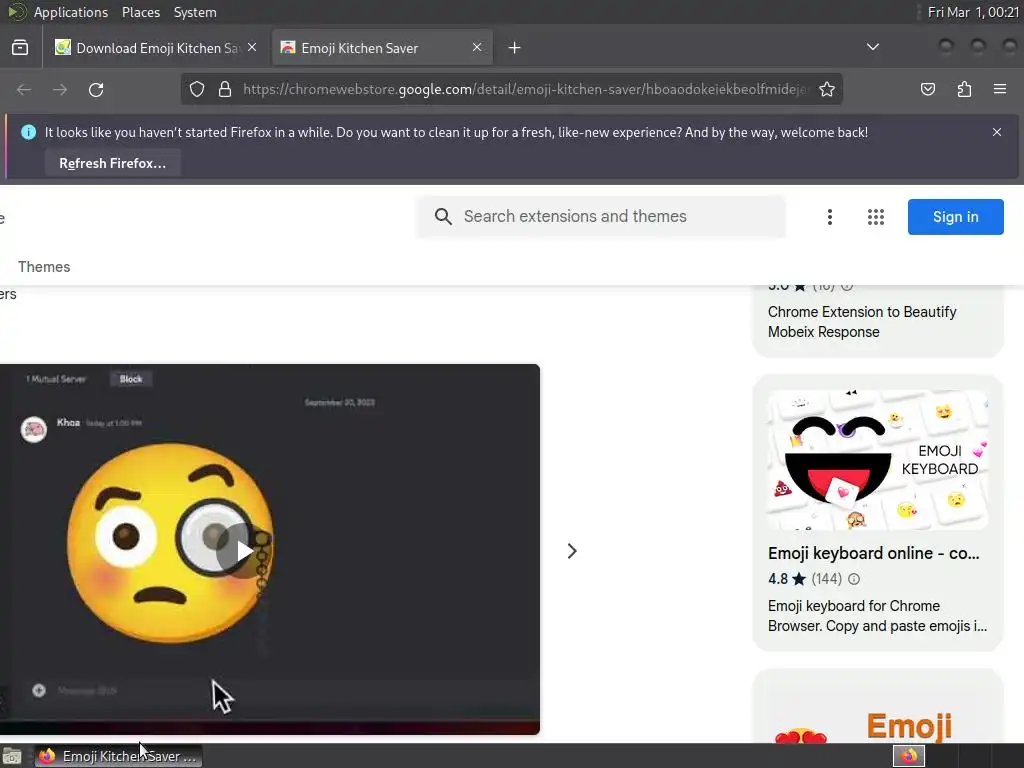Expand the list all tabs chevron
This screenshot has height=768, width=1024.
point(872,47)
